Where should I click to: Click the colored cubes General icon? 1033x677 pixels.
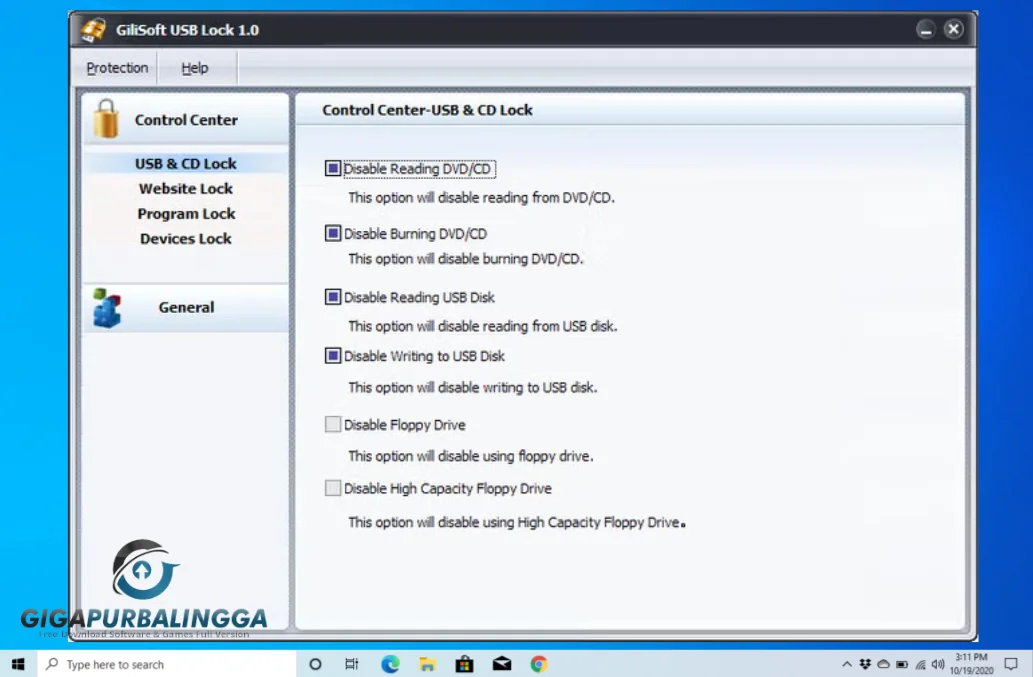point(107,308)
